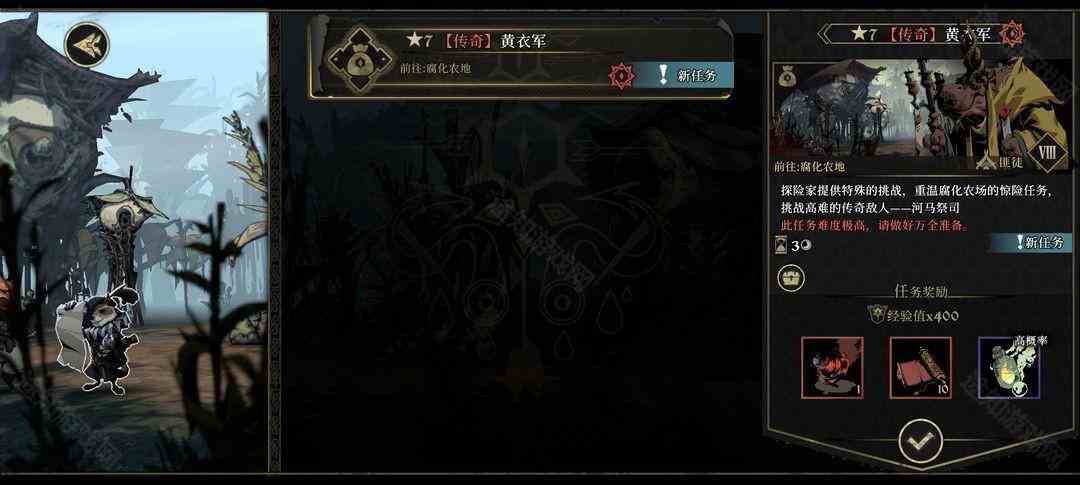Click the money bag icon on mission artwork
This screenshot has width=1080, height=485.
[x=788, y=77]
